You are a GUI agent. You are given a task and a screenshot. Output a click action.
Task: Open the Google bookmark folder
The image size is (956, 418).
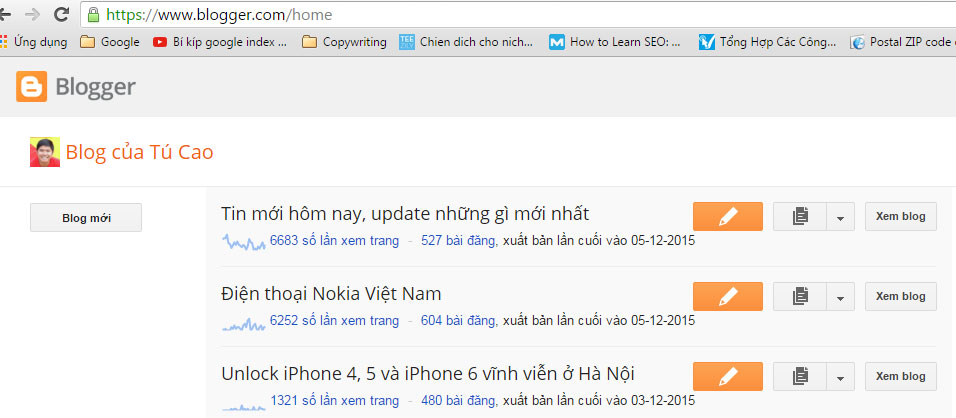(110, 42)
